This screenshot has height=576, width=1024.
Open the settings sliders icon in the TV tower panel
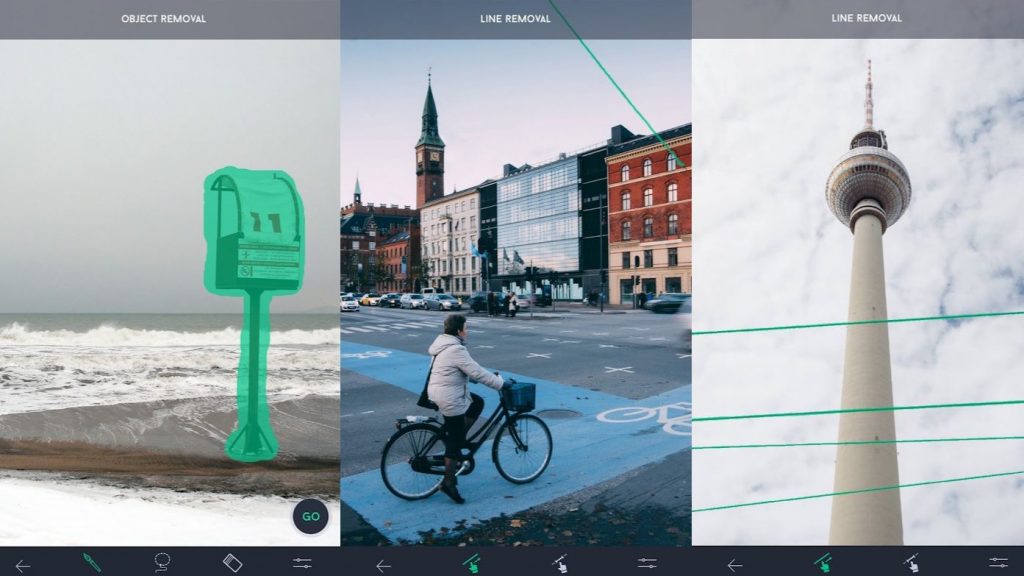(x=999, y=562)
